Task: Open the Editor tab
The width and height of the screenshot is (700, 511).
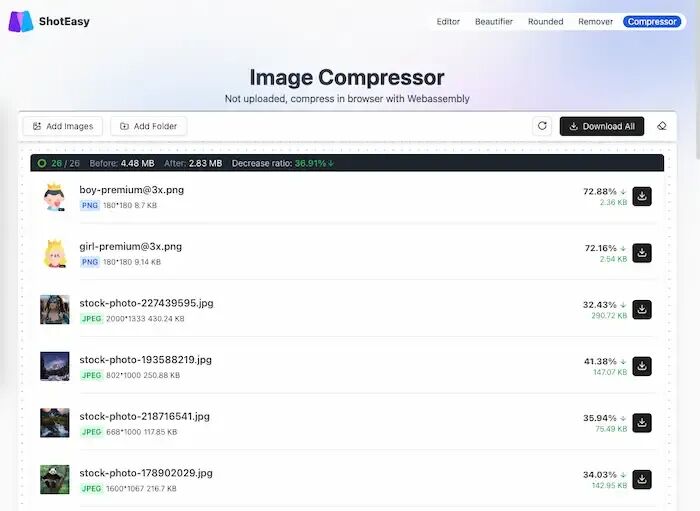Action: point(448,21)
